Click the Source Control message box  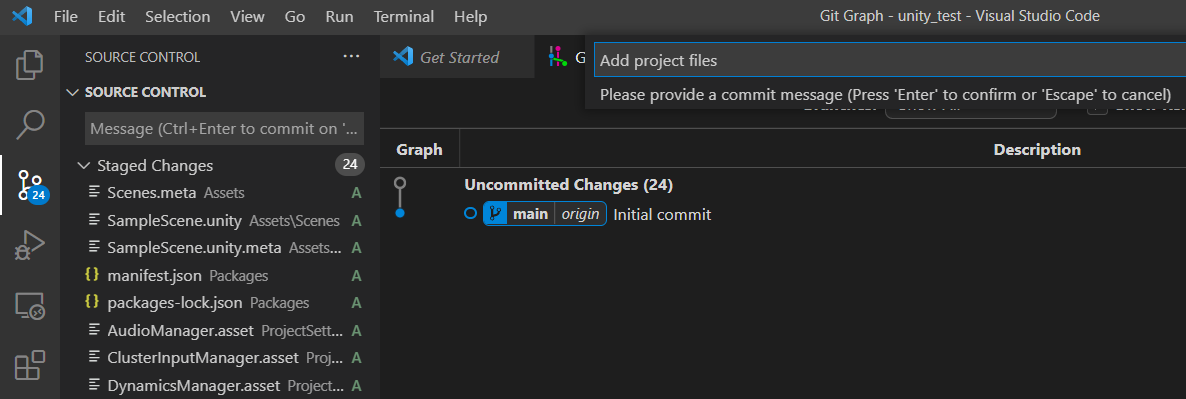[225, 128]
